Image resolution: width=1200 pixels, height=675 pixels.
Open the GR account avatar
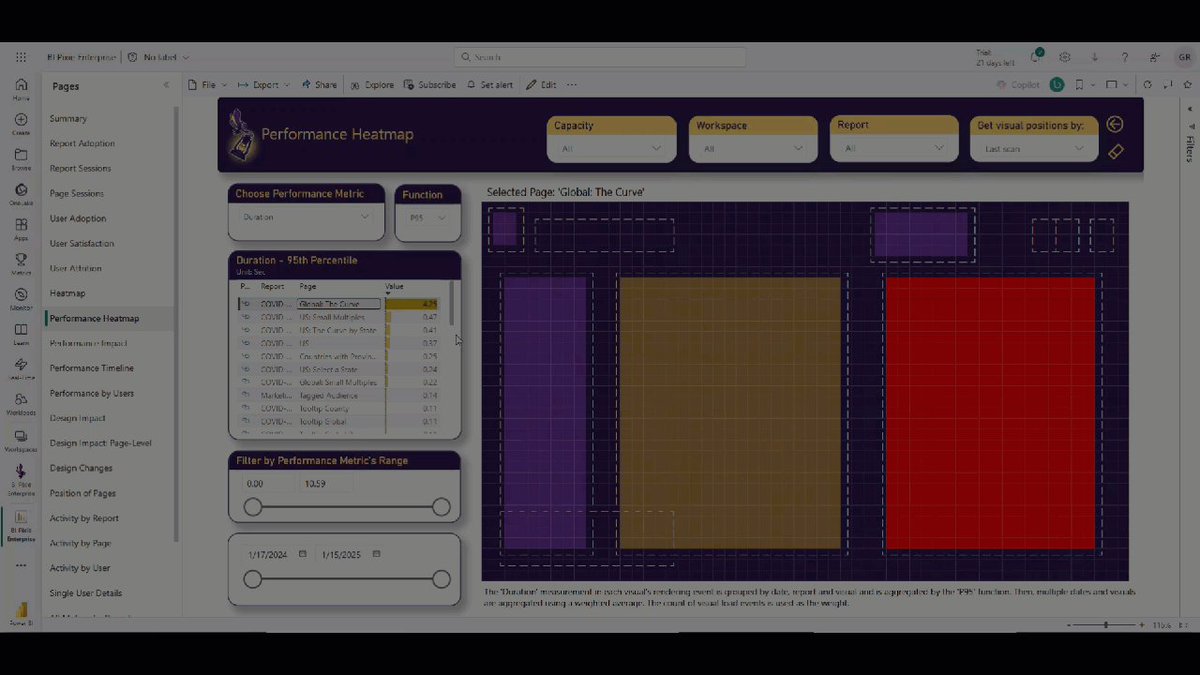coord(1184,57)
